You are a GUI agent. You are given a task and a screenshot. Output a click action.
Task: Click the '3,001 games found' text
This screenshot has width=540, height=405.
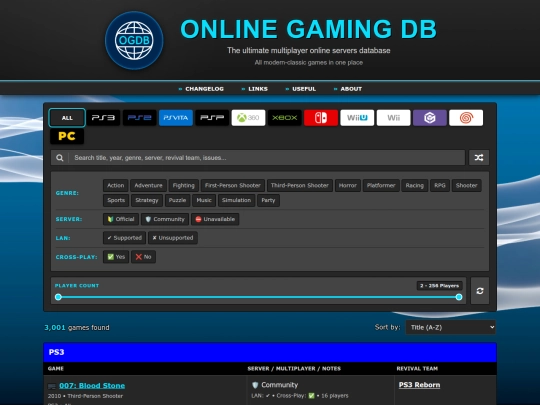pyautogui.click(x=77, y=327)
